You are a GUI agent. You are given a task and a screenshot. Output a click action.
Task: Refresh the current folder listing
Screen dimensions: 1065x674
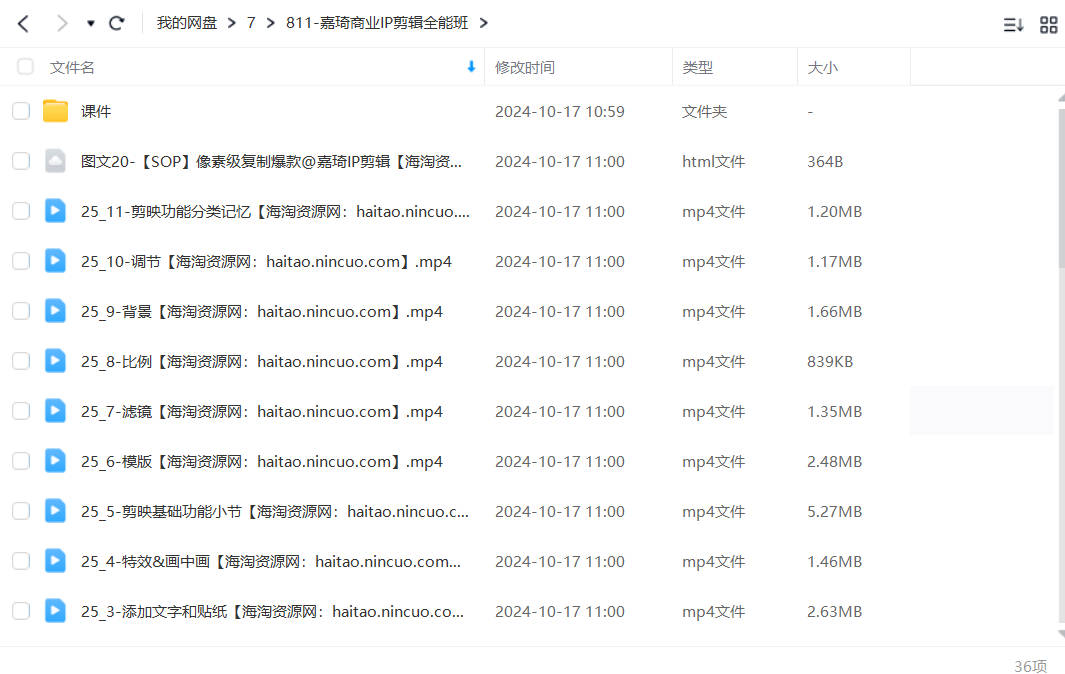pos(117,24)
